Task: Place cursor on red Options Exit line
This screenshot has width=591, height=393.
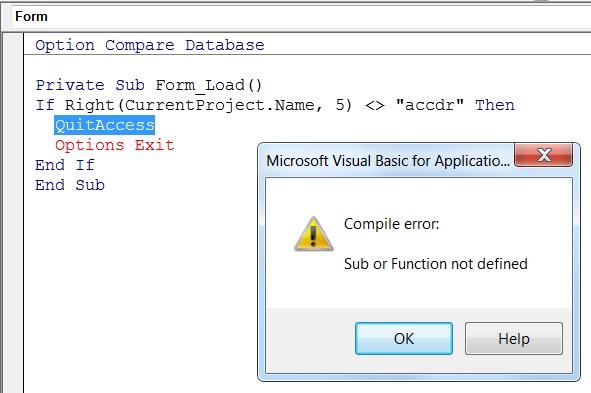Action: tap(115, 145)
